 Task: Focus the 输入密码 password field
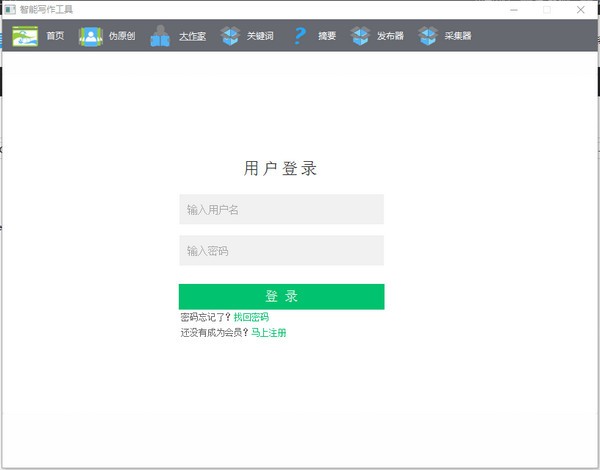[282, 251]
